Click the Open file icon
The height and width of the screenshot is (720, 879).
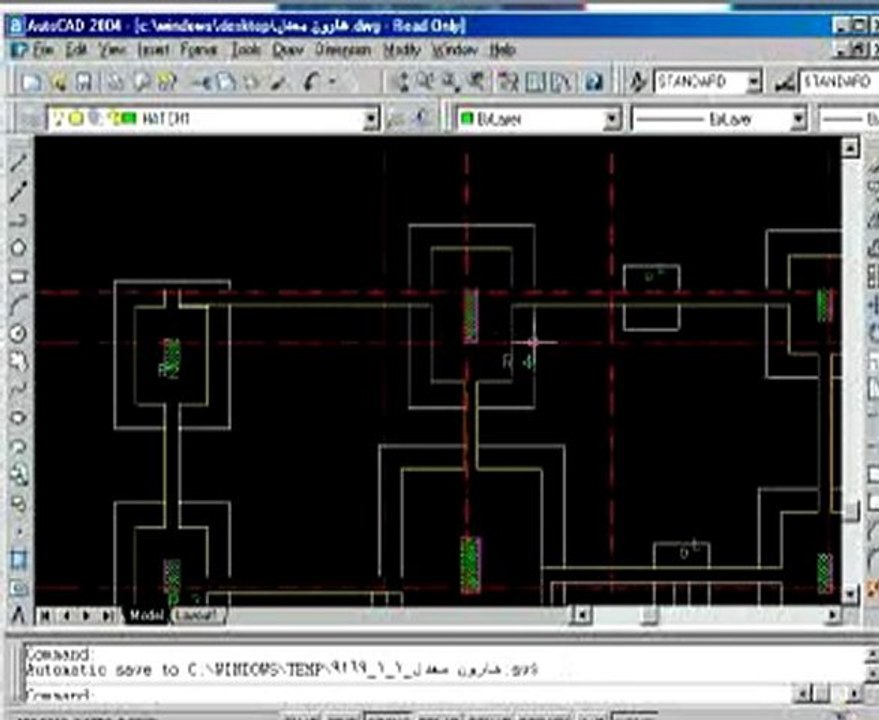pyautogui.click(x=58, y=82)
